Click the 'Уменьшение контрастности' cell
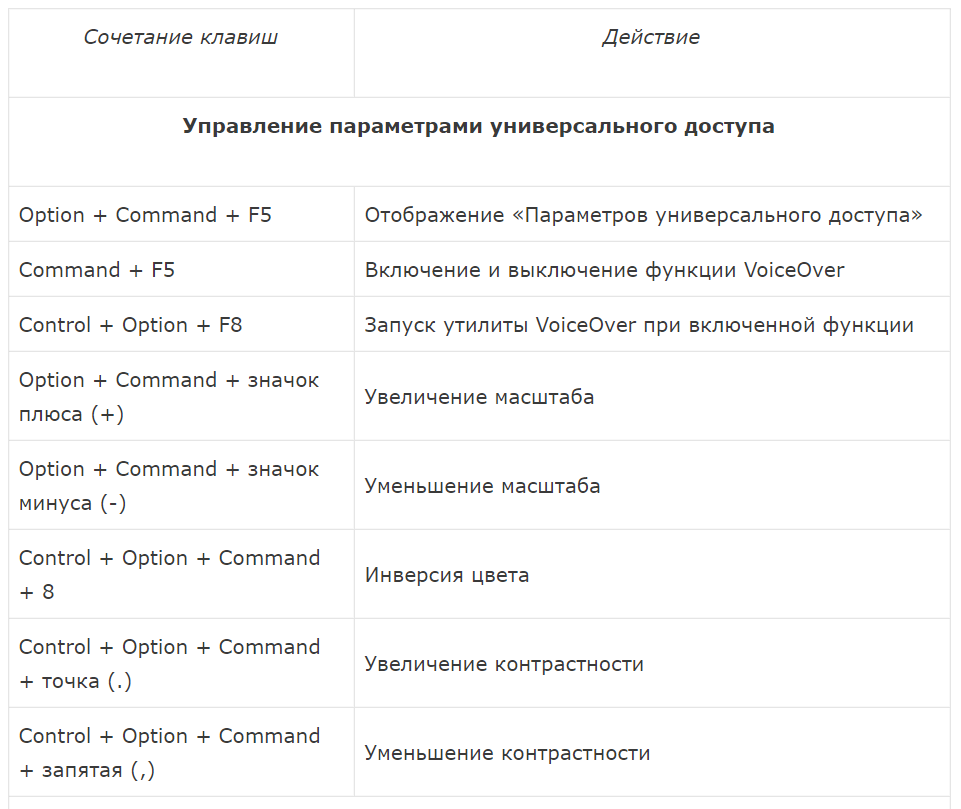 pyautogui.click(x=507, y=753)
